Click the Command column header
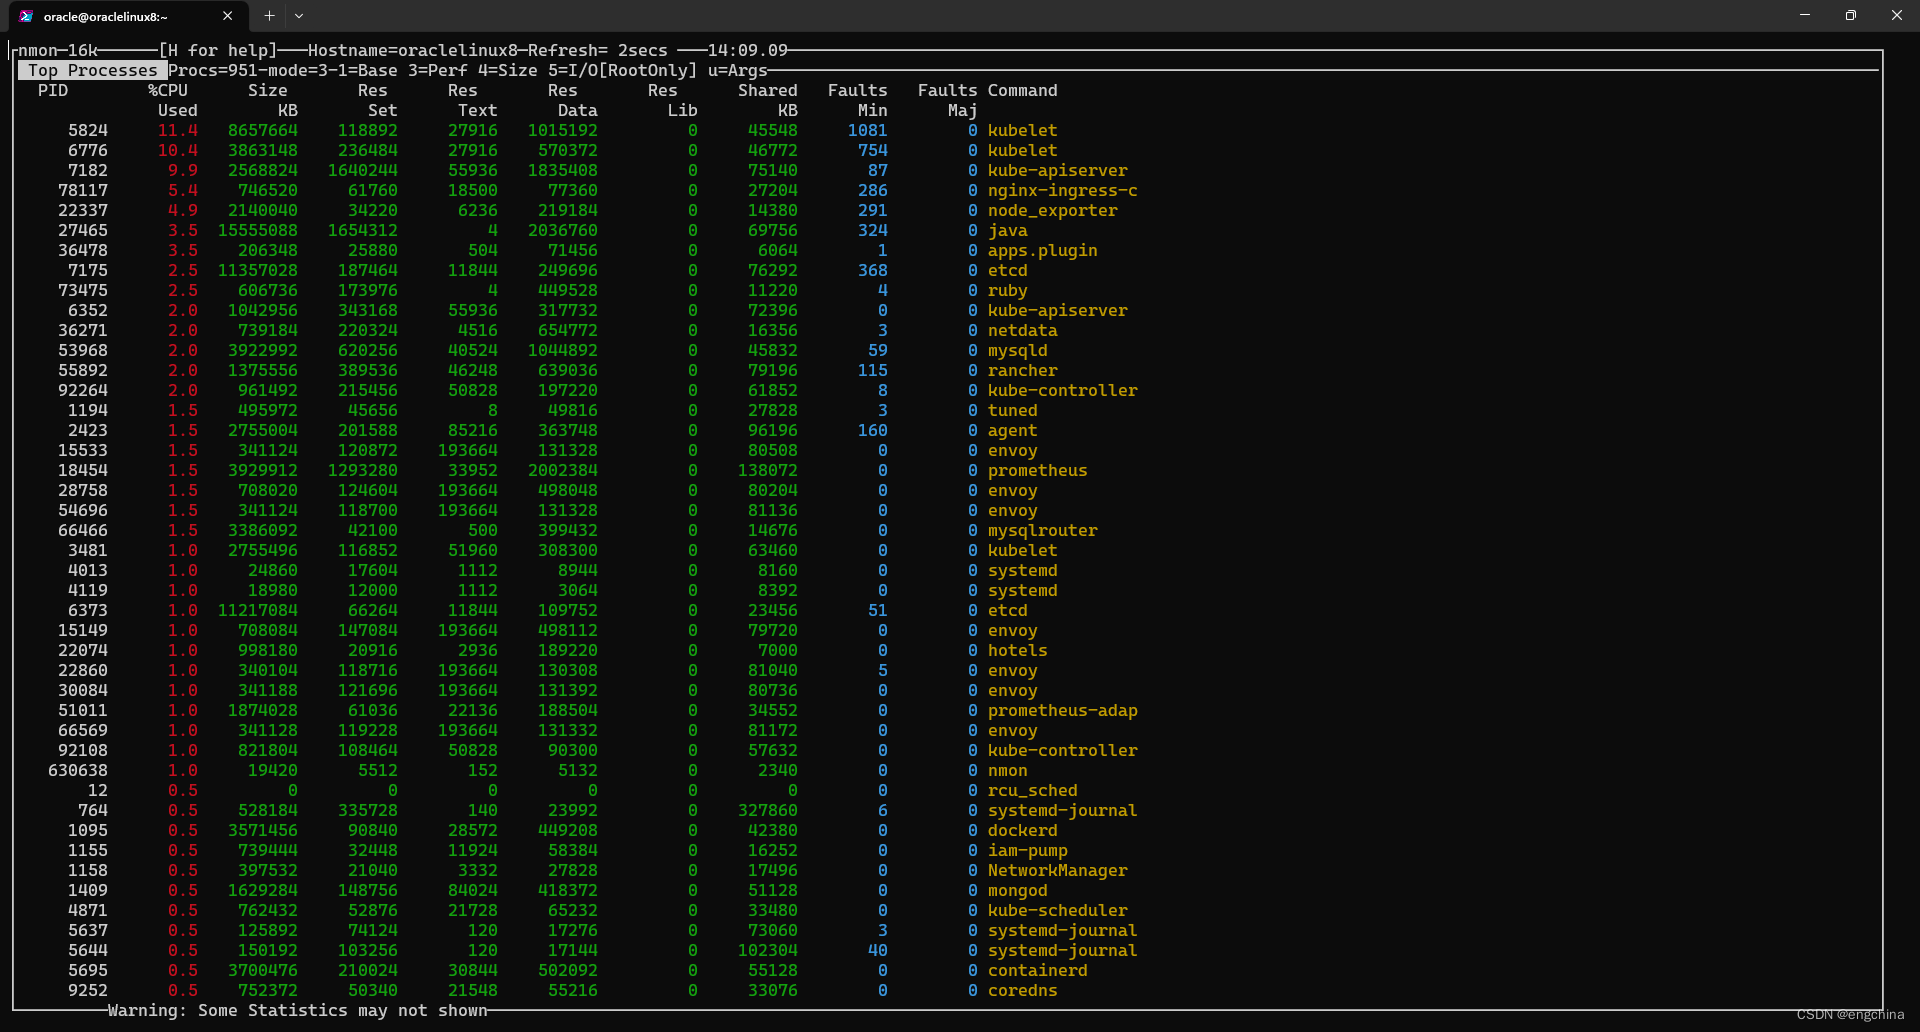Viewport: 1920px width, 1032px height. (1022, 90)
